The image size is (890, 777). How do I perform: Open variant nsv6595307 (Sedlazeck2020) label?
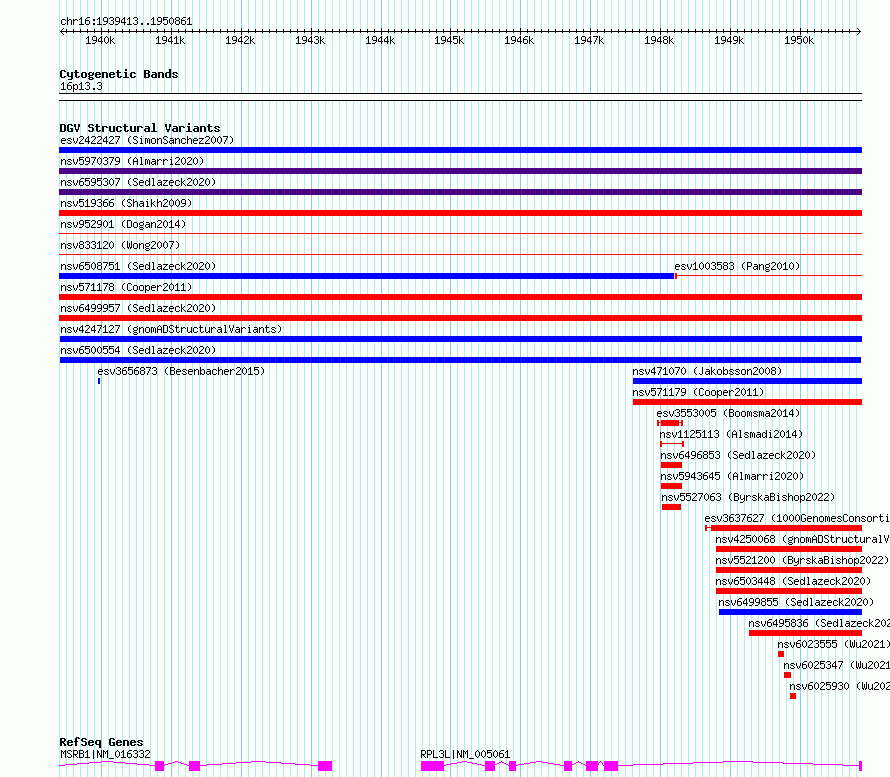pyautogui.click(x=138, y=182)
